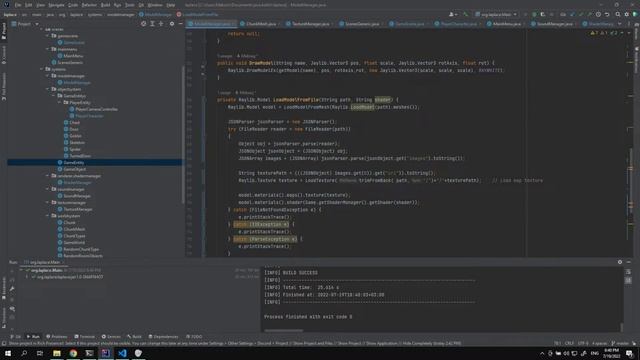Click the horizontal scrollbar in Run console
The width and height of the screenshot is (640, 360).
(x=284, y=330)
